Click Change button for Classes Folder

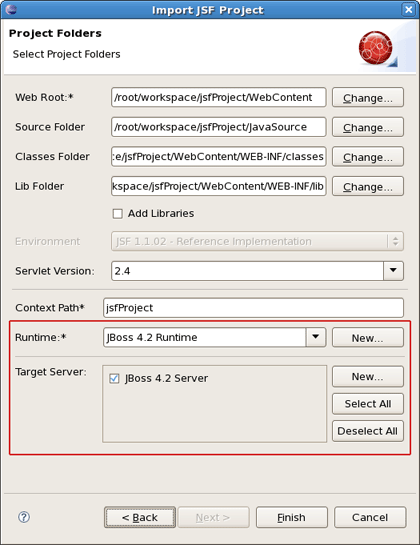pos(368,157)
